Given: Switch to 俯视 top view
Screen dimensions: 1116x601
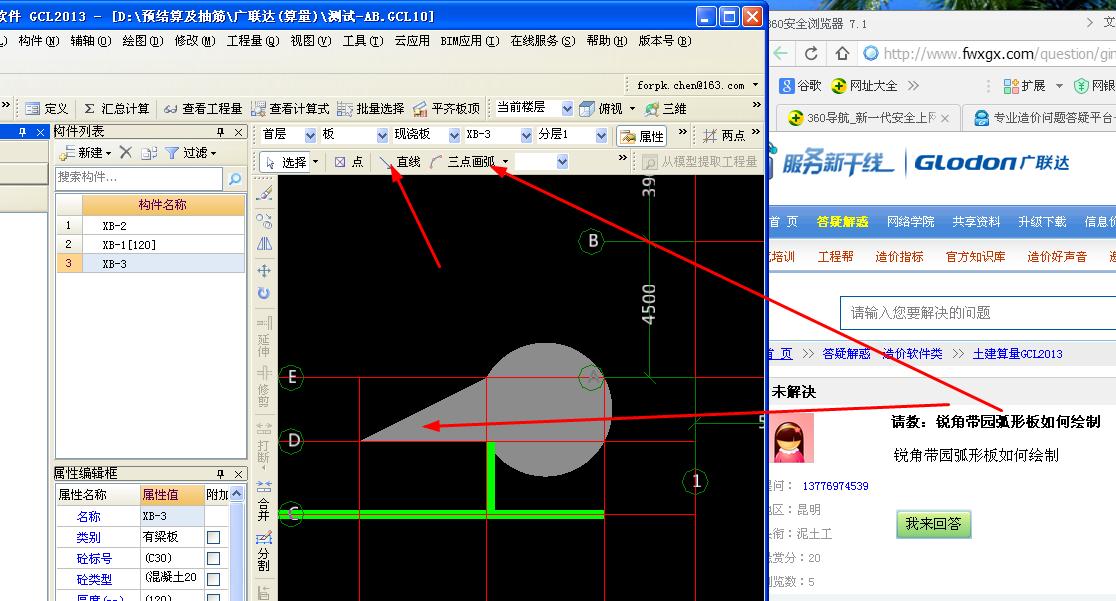Looking at the screenshot, I should point(602,109).
